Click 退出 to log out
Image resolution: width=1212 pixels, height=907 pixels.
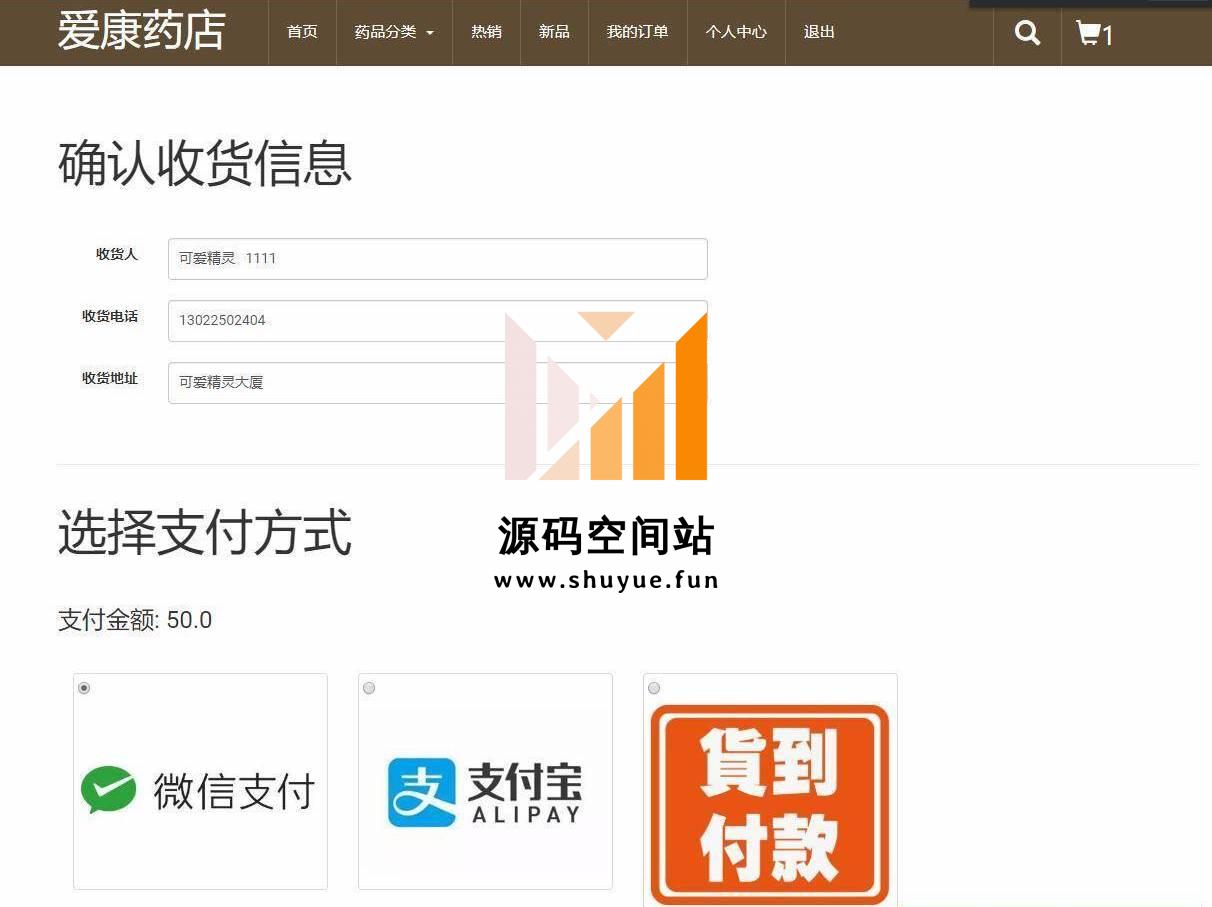[x=819, y=32]
